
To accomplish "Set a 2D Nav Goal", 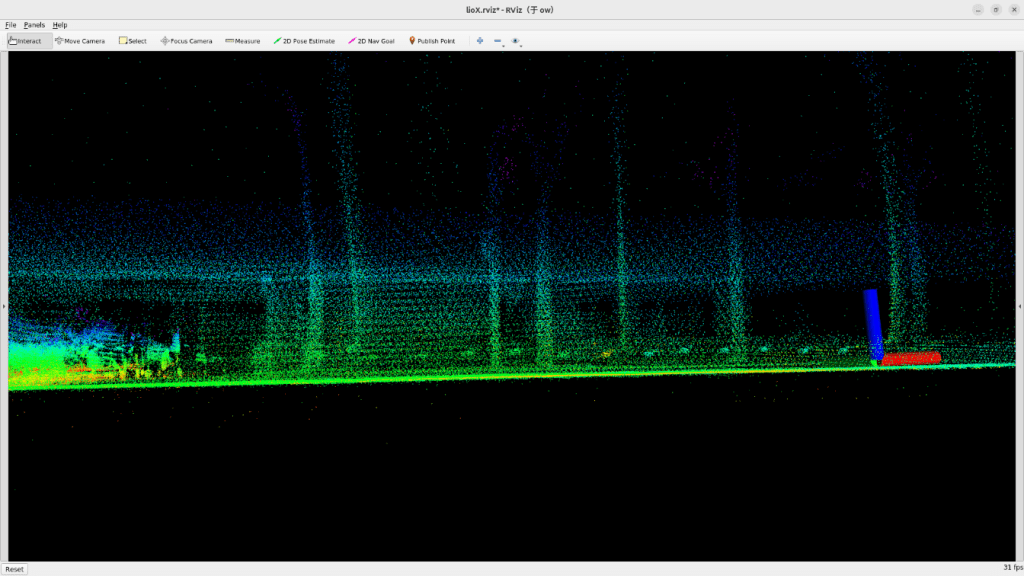I will [x=371, y=41].
